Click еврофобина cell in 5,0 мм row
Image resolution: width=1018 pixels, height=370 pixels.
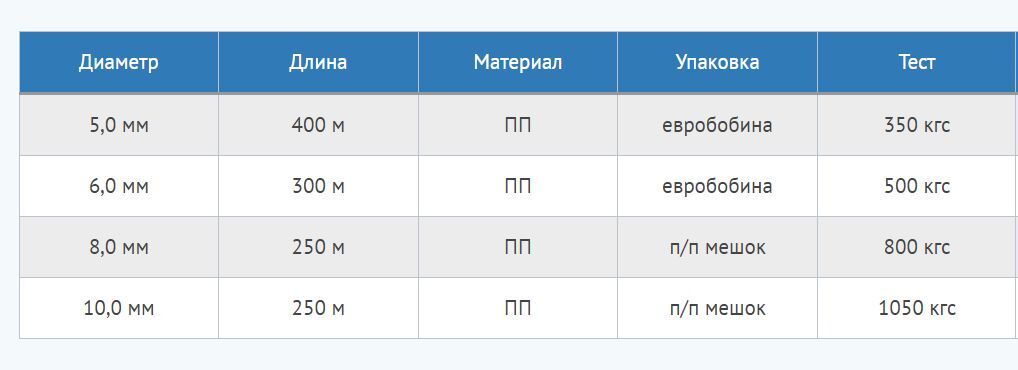(x=717, y=125)
